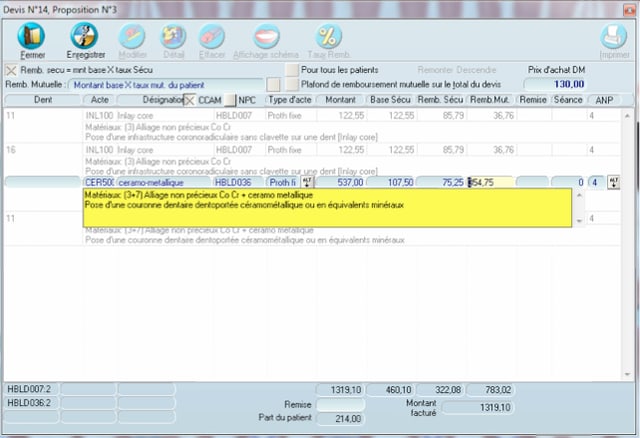Click the total base sécu 460,10 cell

click(x=391, y=390)
